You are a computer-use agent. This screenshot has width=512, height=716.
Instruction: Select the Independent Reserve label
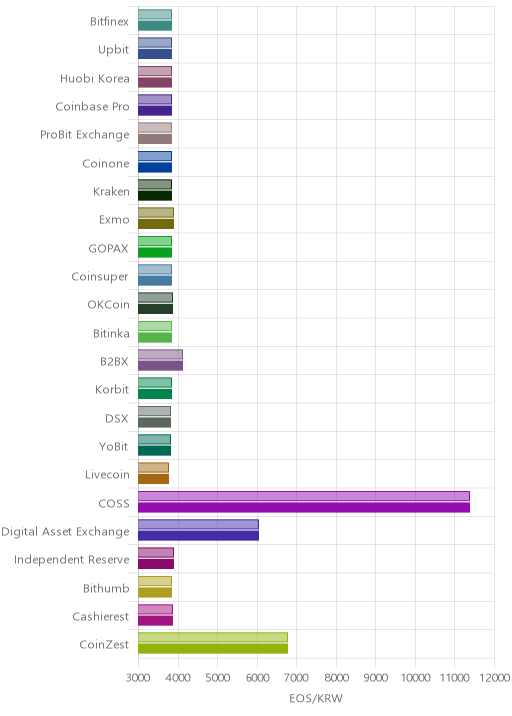(72, 560)
